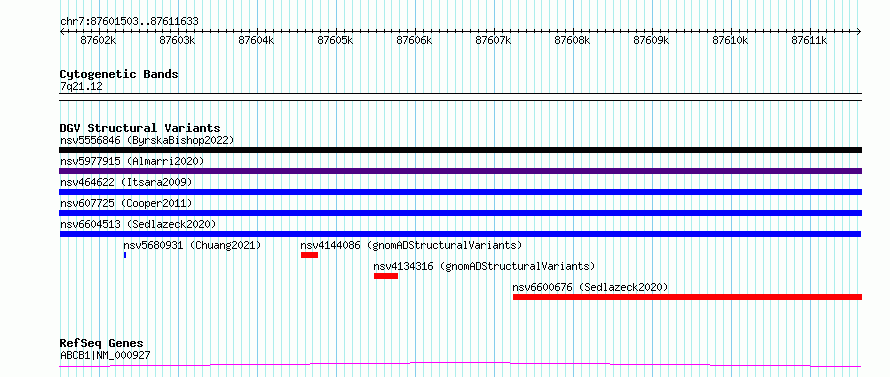Viewport: 890px width, 377px height.
Task: Select the blue nsv607725 variant bar
Action: (x=460, y=213)
